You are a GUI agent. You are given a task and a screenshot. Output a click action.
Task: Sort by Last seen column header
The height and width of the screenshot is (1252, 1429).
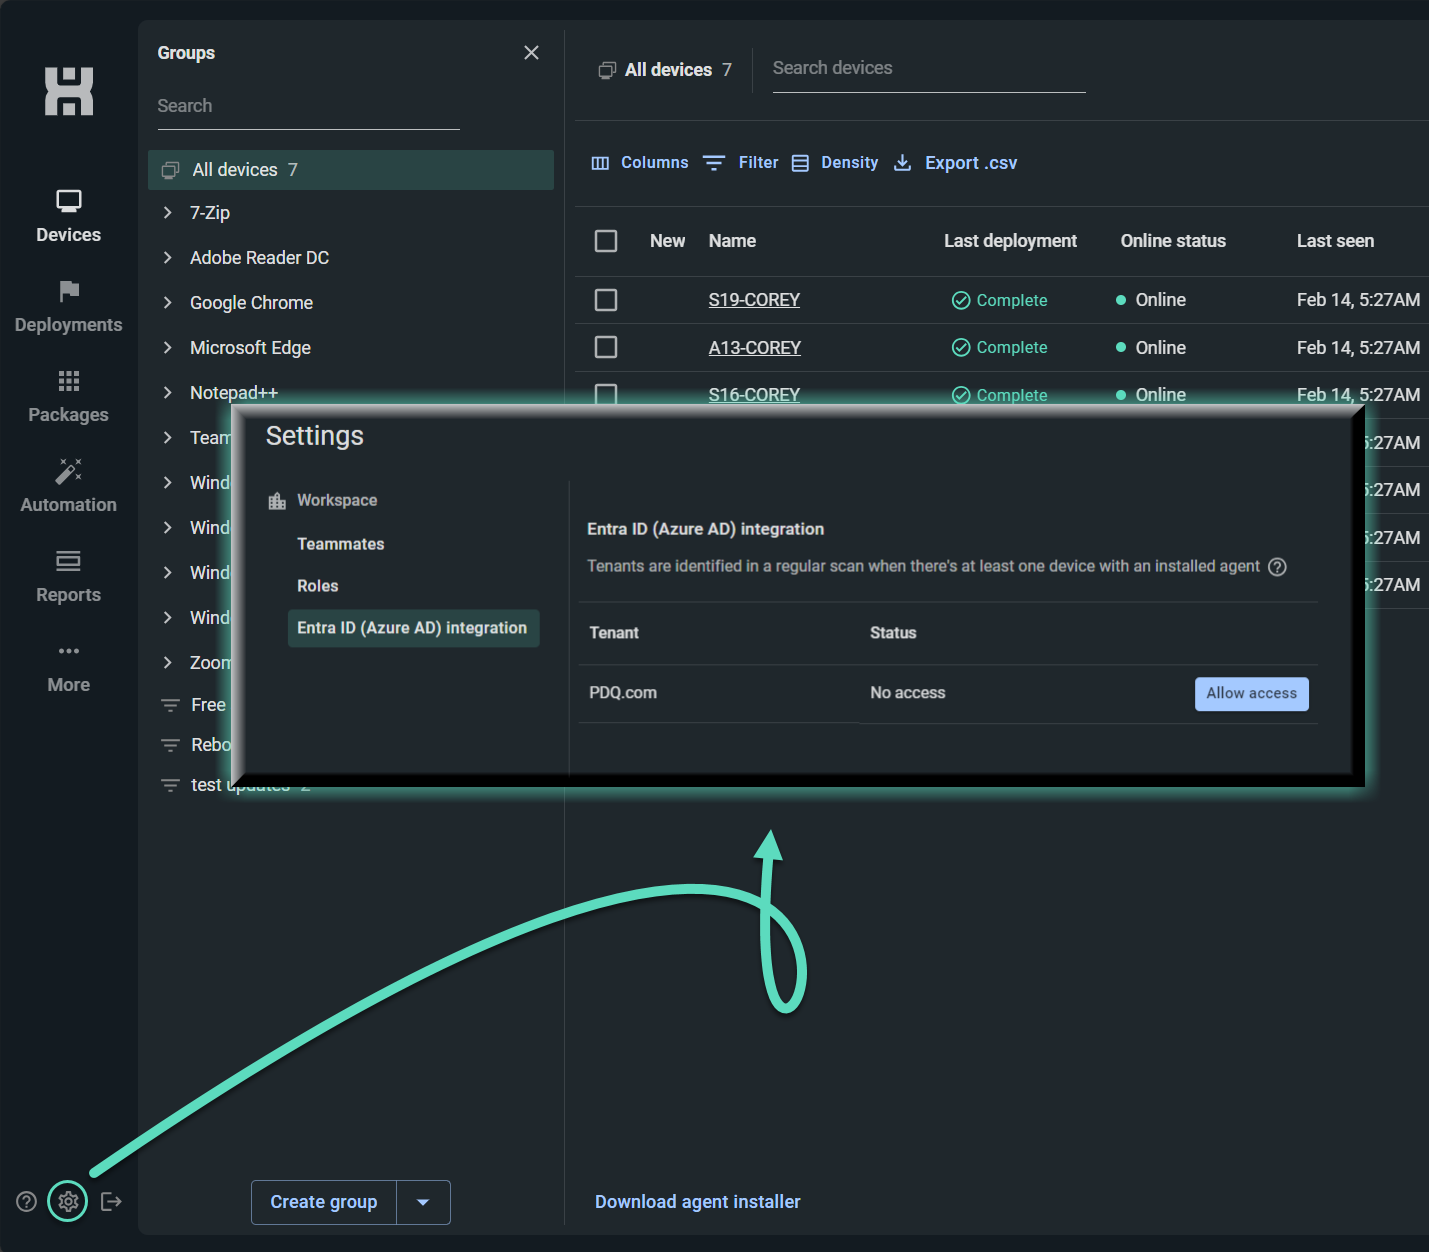click(1335, 241)
